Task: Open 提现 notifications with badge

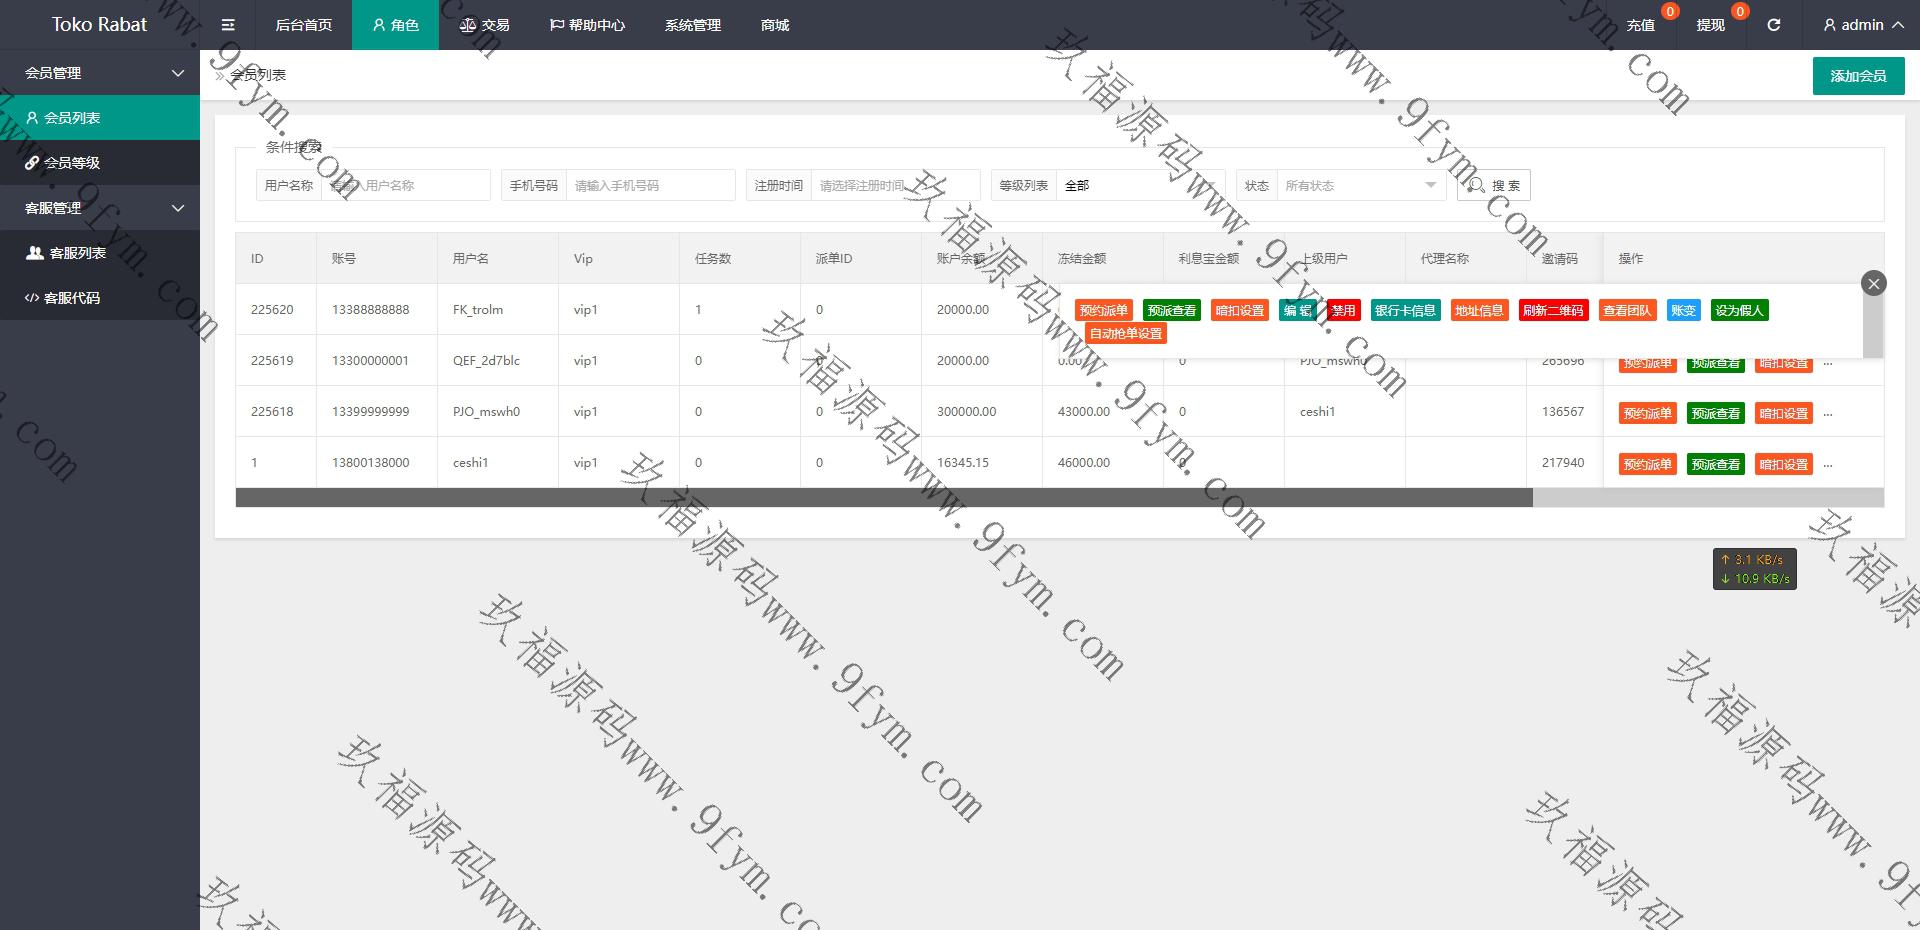Action: pyautogui.click(x=1711, y=25)
